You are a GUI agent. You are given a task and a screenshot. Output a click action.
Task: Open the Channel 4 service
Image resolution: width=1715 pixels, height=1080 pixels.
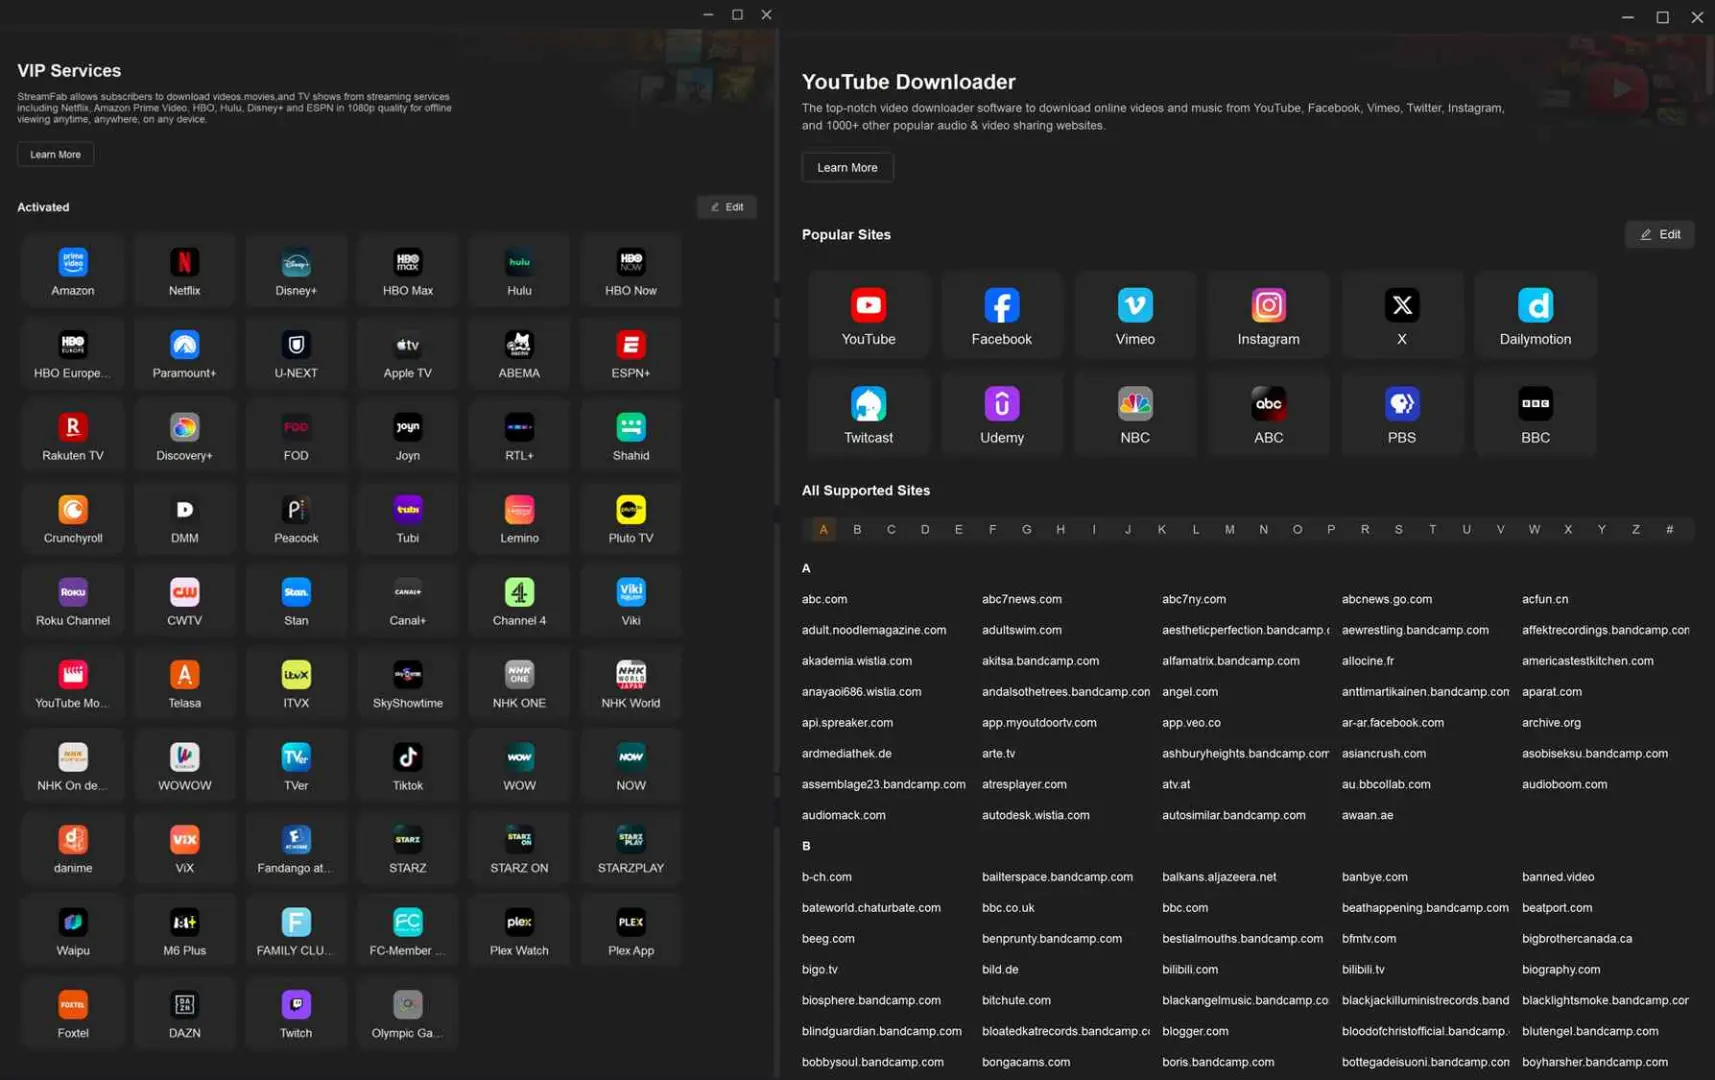pos(519,601)
